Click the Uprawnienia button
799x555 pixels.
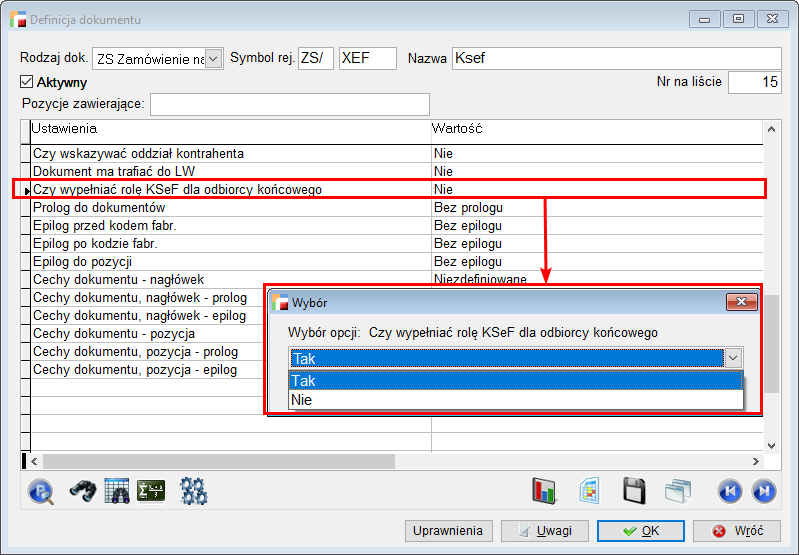[x=449, y=531]
